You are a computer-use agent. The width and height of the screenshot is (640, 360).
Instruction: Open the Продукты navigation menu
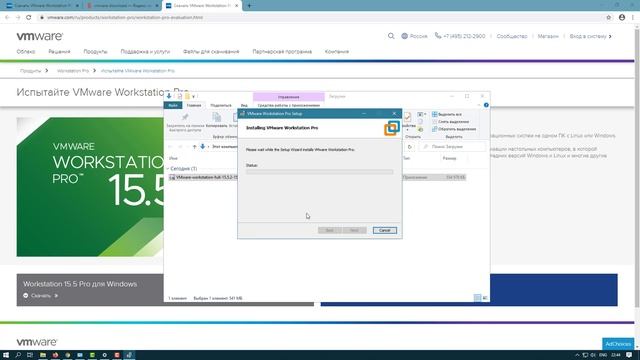coord(95,52)
